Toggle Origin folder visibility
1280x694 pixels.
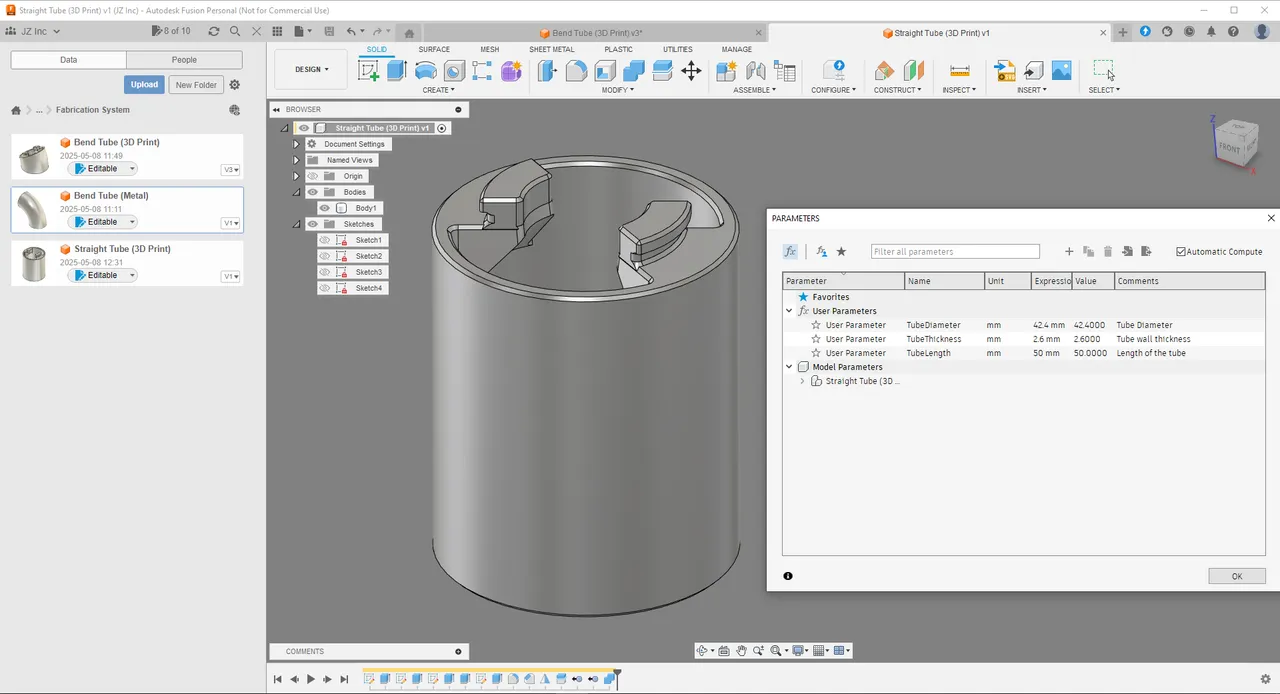[x=312, y=176]
